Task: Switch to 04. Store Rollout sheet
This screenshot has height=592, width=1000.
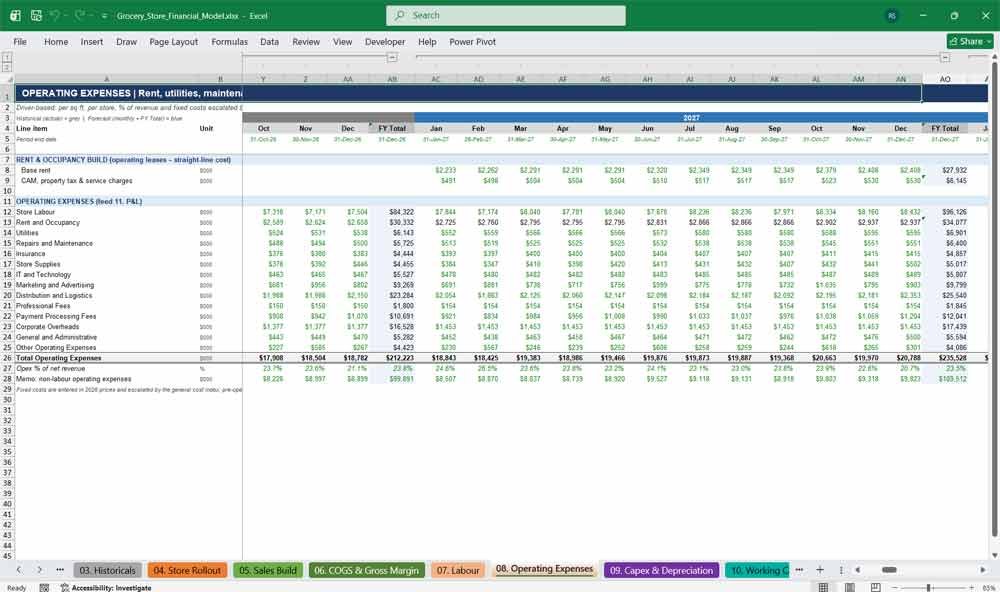Action: coord(187,570)
